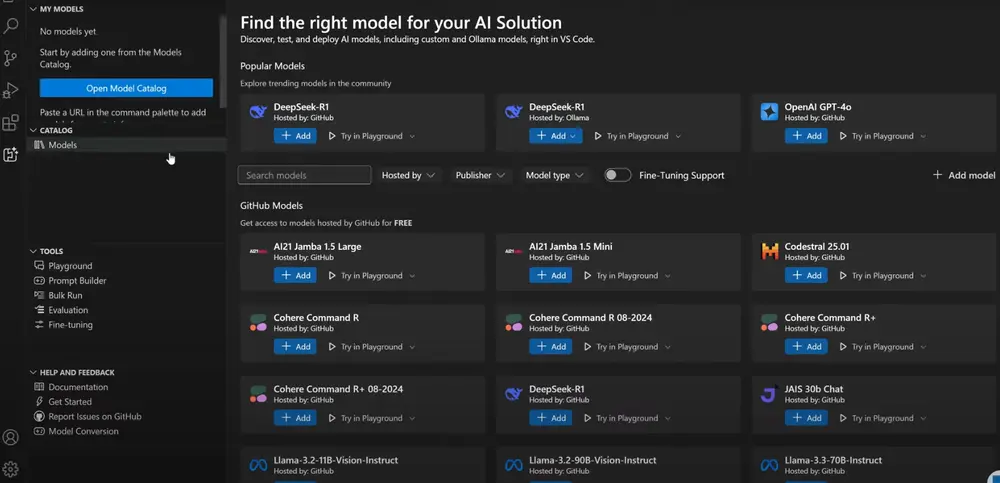Click Llama-3.3-70B-Instruct Meta logo
Viewport: 1000px width, 483px height.
(x=769, y=466)
